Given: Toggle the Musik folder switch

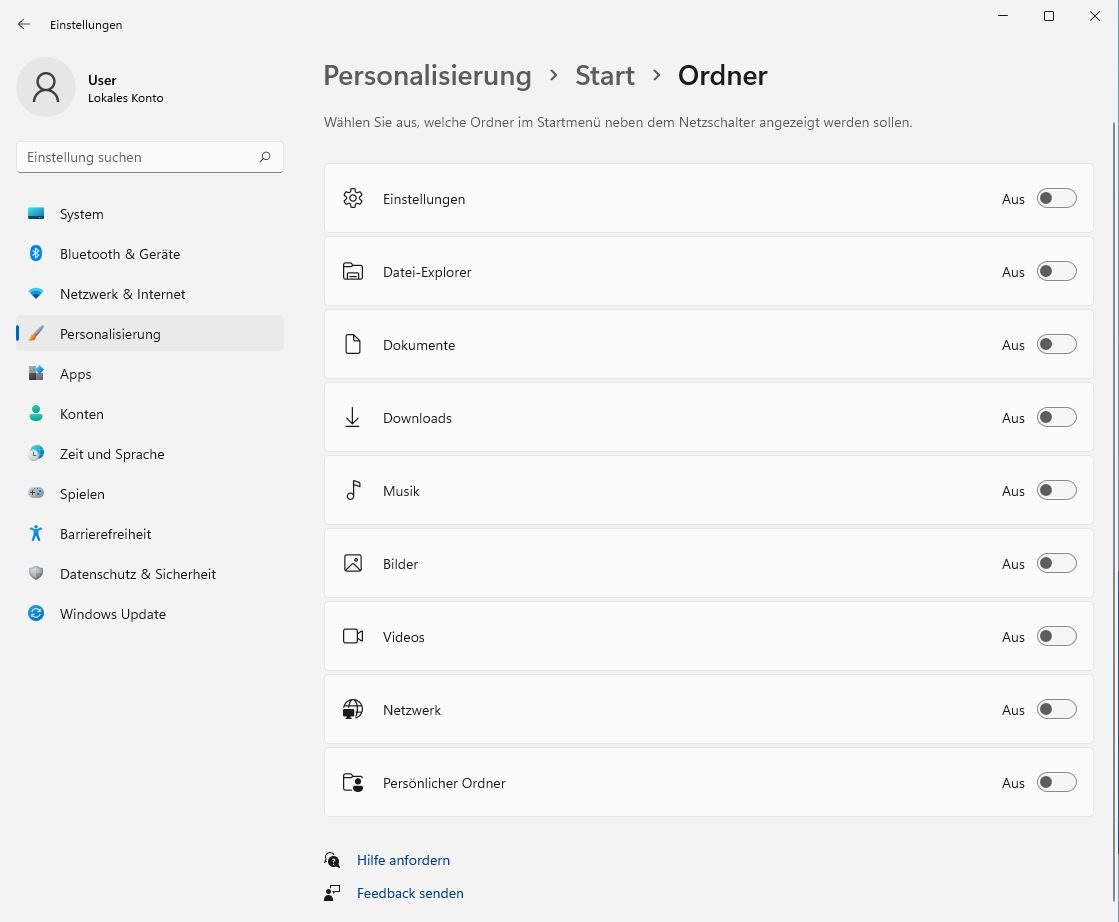Looking at the screenshot, I should 1056,490.
